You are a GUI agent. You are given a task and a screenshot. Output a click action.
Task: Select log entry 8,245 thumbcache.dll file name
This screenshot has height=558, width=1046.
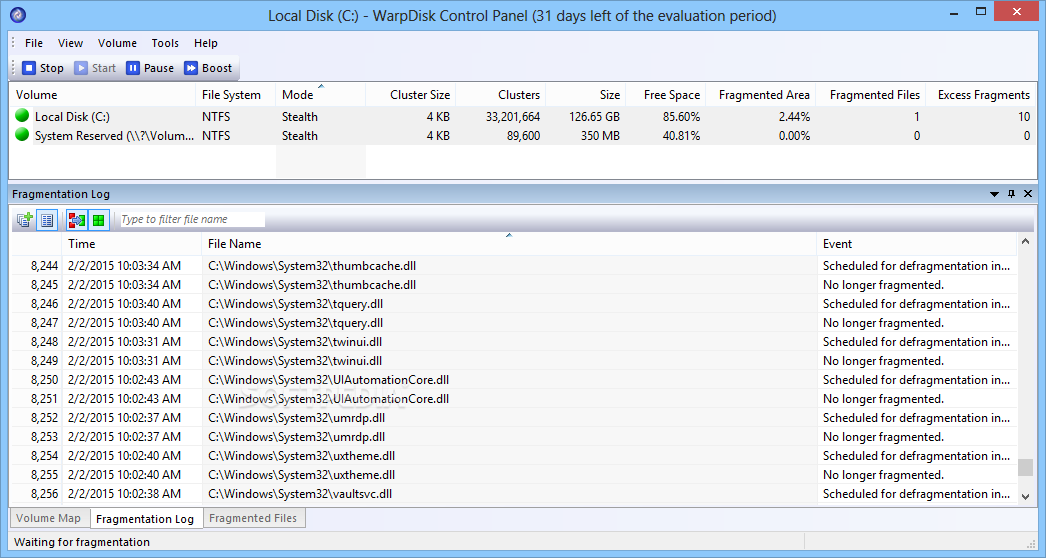312,284
